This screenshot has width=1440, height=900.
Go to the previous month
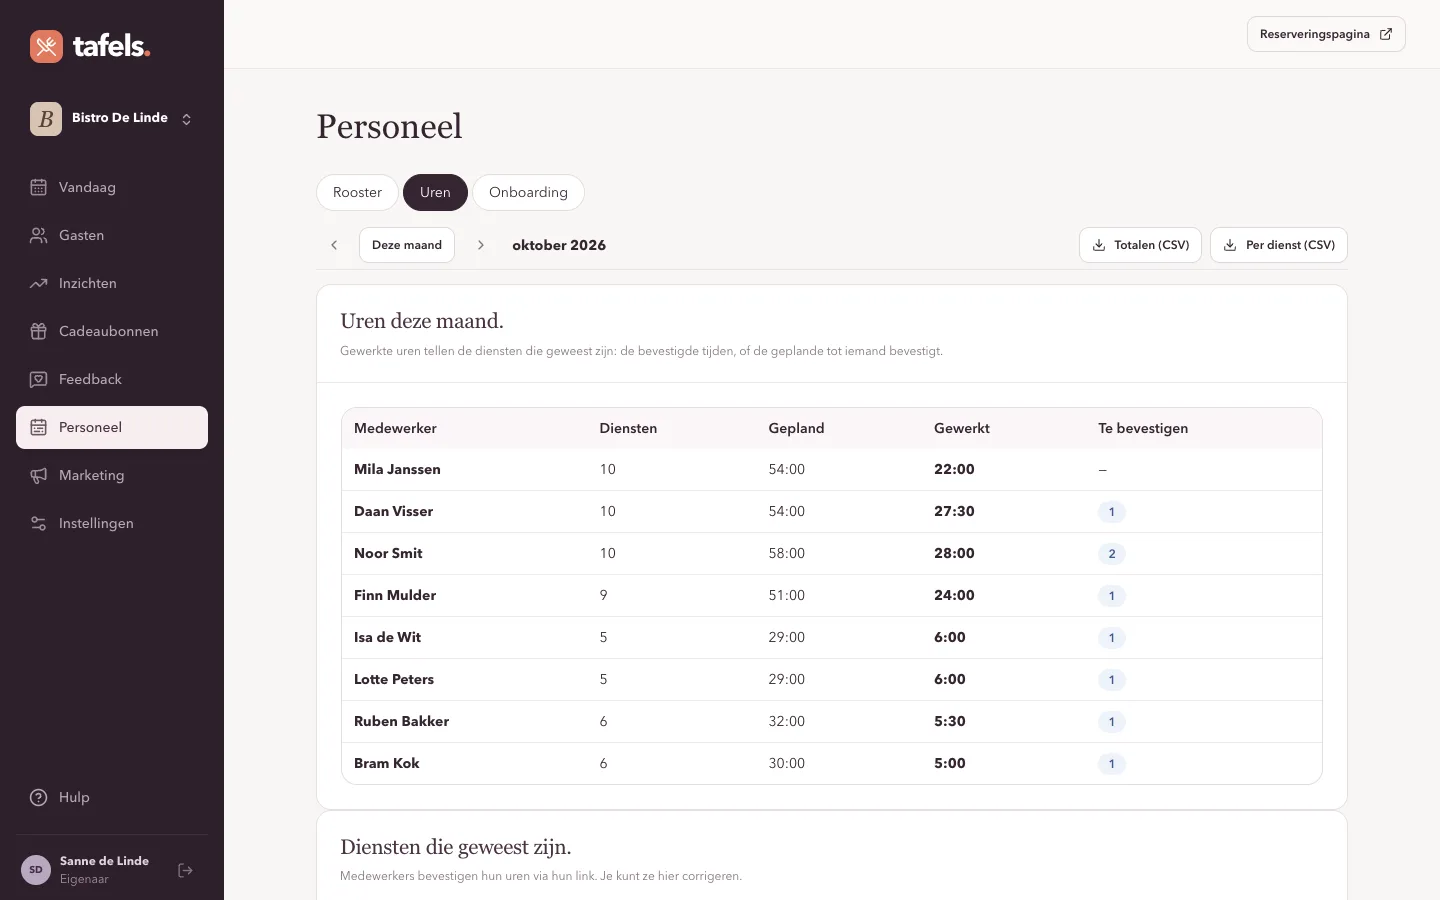(x=334, y=245)
